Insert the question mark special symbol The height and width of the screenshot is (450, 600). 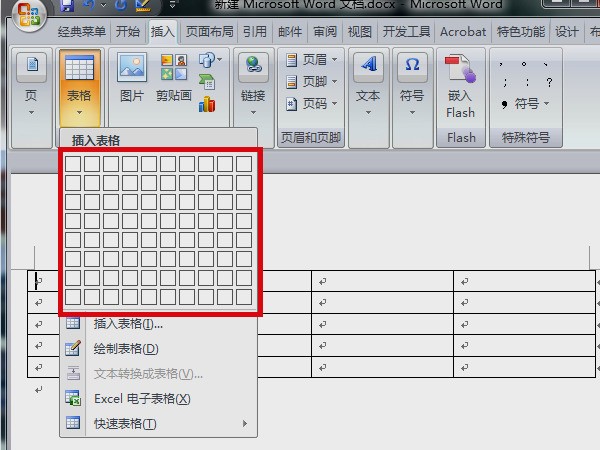(549, 82)
